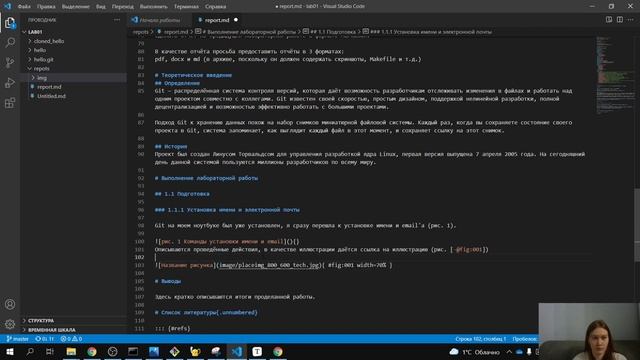640x360 pixels.
Task: Click the weather widget showing 1°C
Action: [474, 352]
